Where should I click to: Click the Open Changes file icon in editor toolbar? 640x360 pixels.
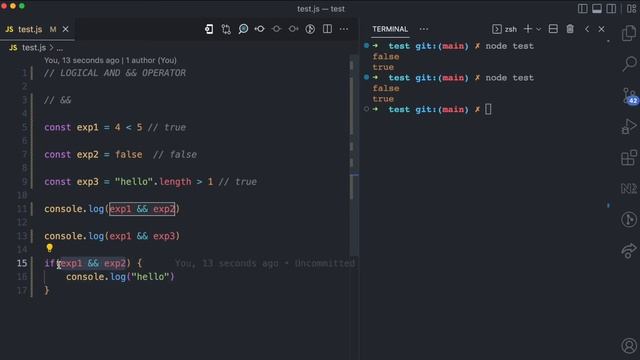point(209,29)
